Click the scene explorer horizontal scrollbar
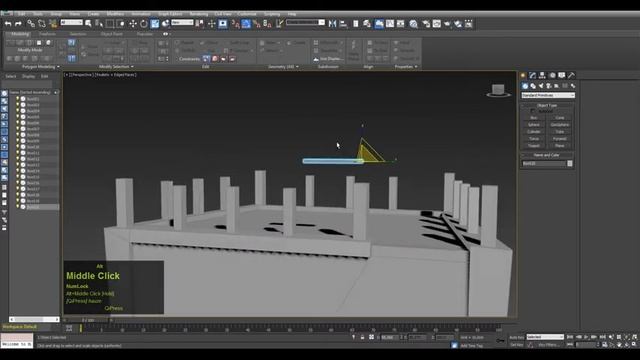Image resolution: width=640 pixels, height=360 pixels. pyautogui.click(x=34, y=319)
